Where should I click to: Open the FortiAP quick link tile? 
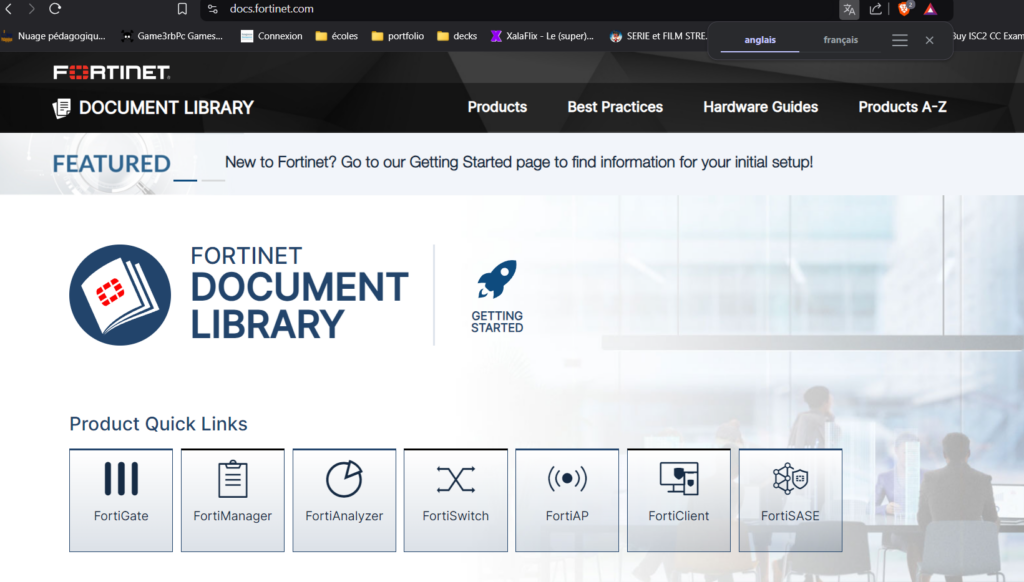567,500
